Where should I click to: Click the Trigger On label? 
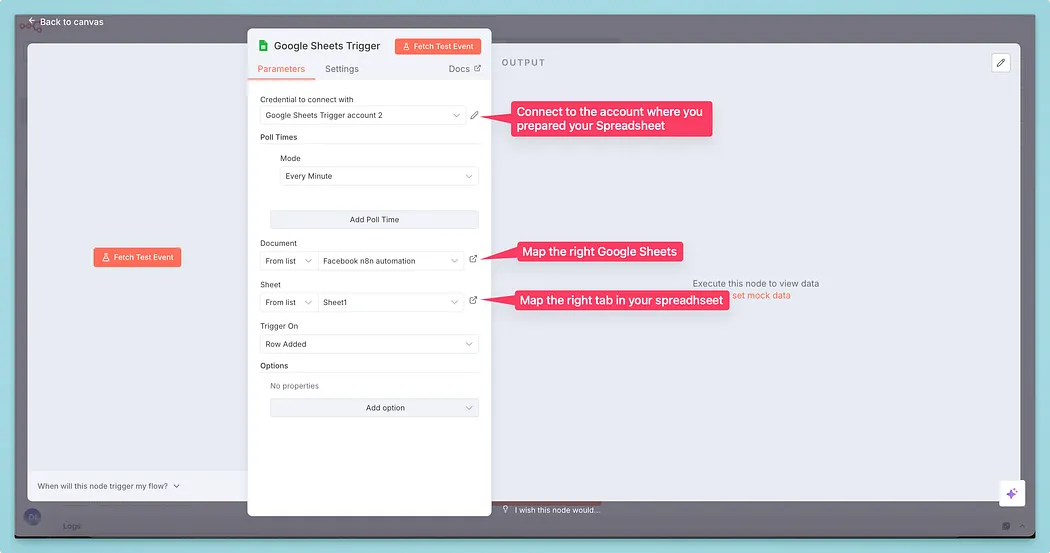pyautogui.click(x=279, y=326)
